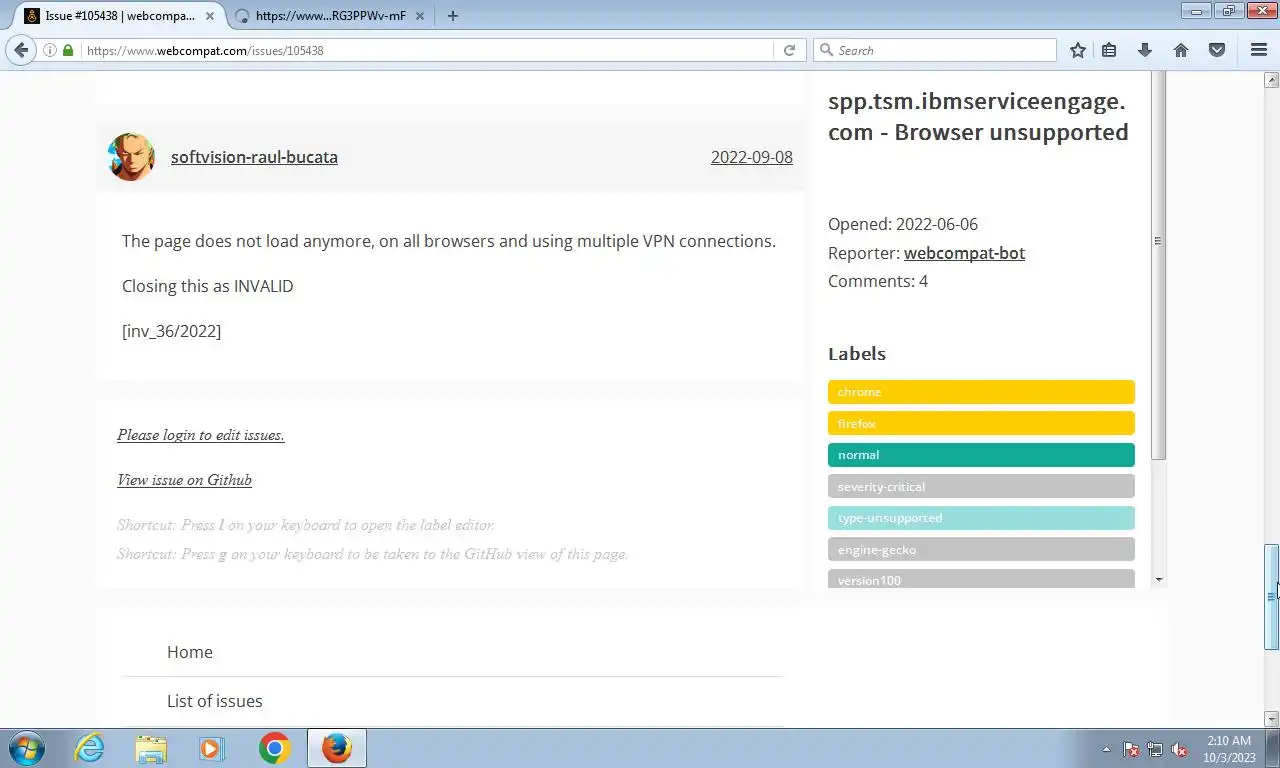Click the 'Closing this as INVALID' text
Screen dimensions: 1280x768
click(208, 286)
